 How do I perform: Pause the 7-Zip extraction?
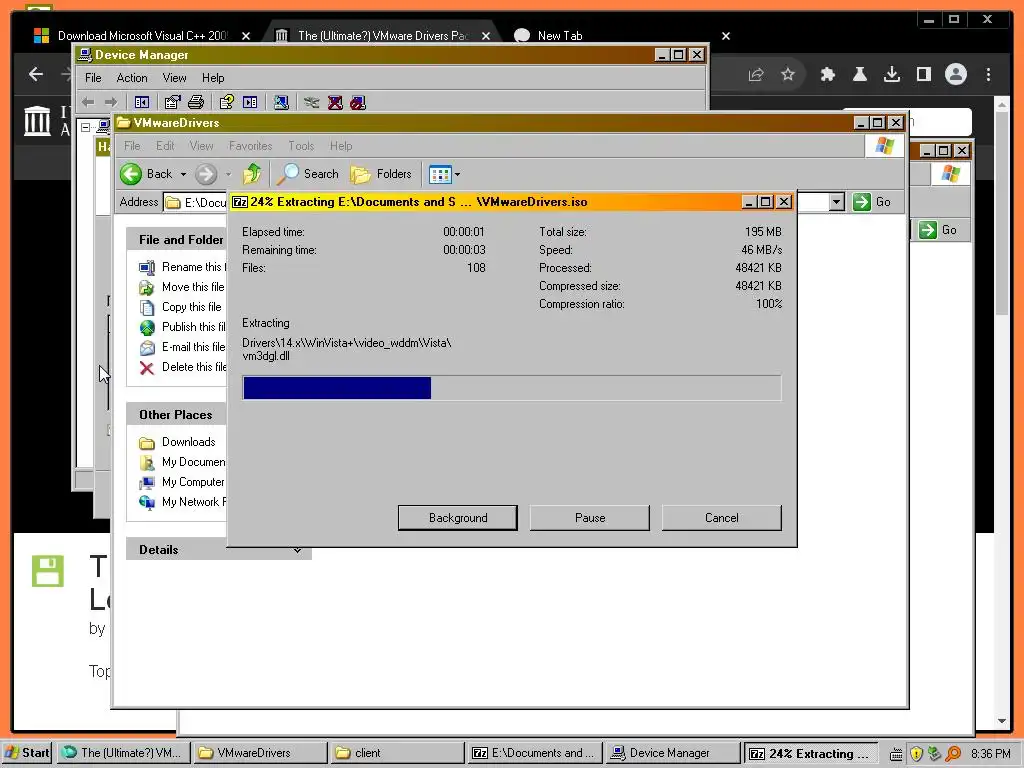(590, 518)
